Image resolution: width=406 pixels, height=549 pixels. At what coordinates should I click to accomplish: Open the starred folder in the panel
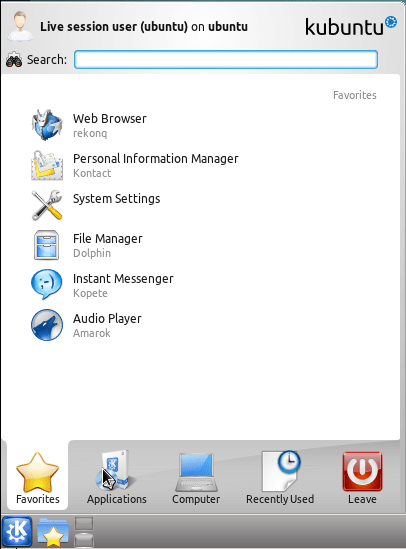coord(53,533)
